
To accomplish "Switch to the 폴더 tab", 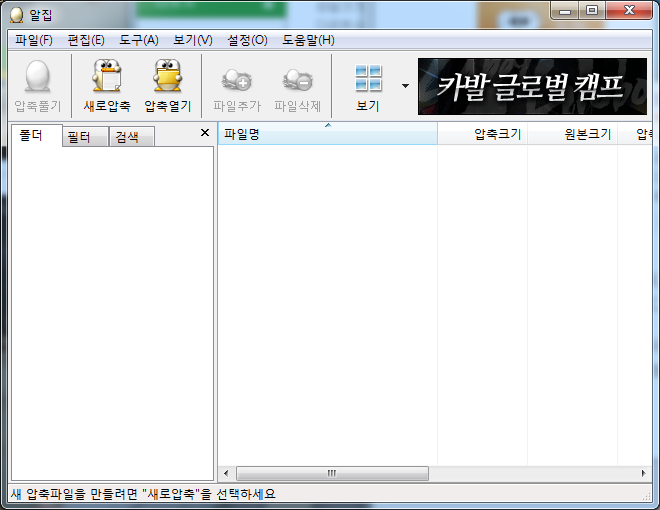I will pos(37,135).
